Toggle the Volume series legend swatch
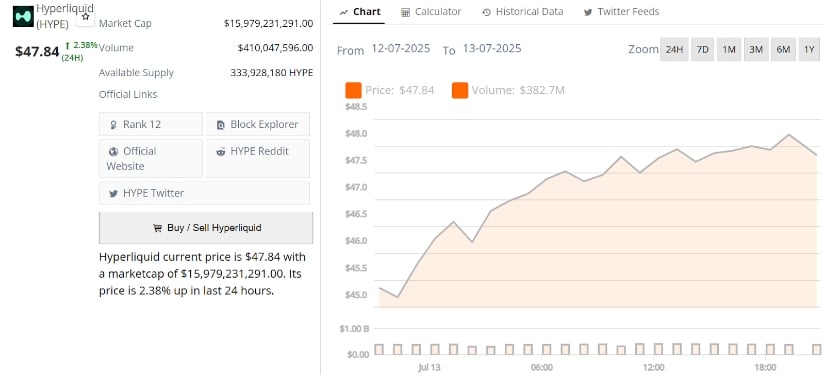Screen dimensions: 825x375 coord(460,90)
